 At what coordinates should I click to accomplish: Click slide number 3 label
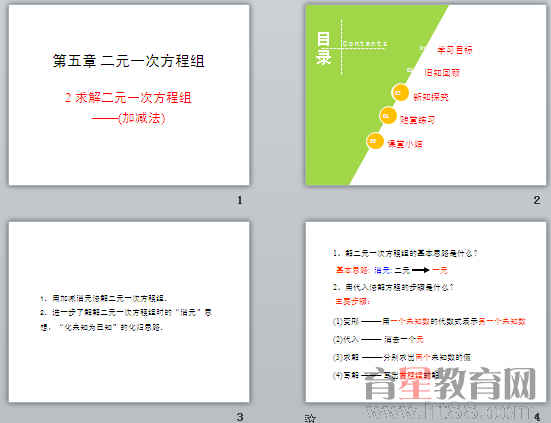240,417
